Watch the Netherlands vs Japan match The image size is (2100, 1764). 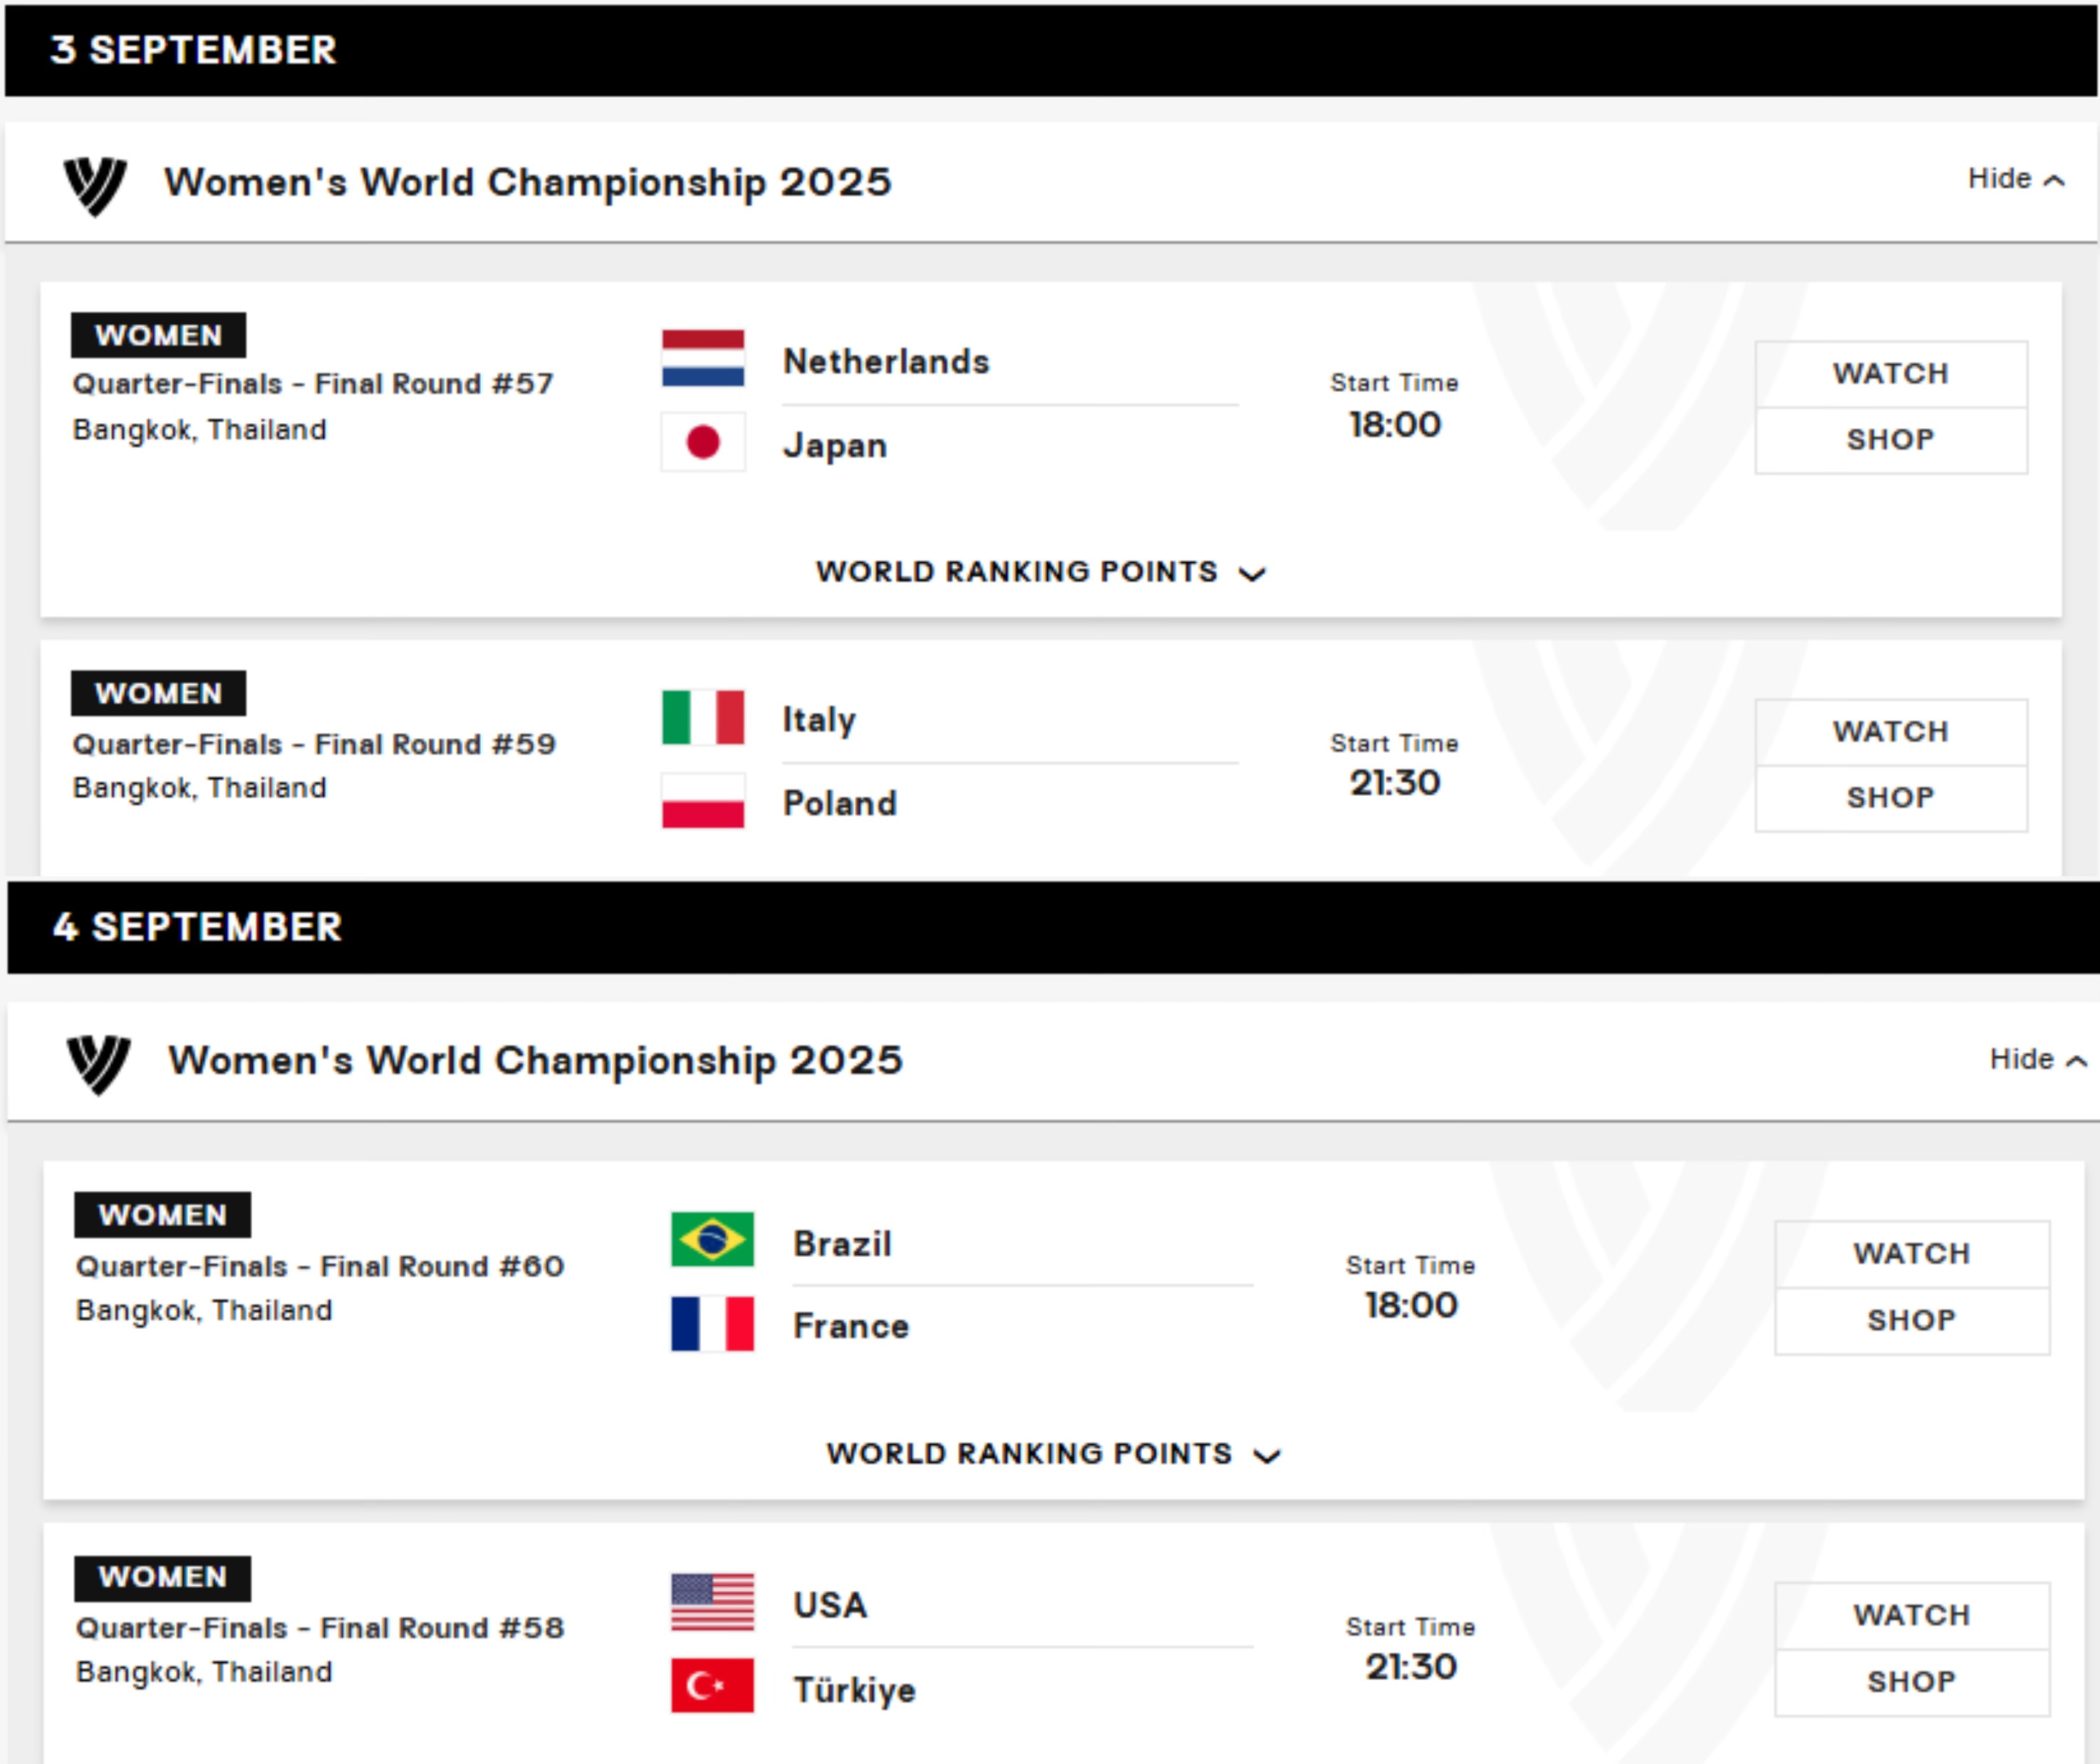click(x=1890, y=374)
